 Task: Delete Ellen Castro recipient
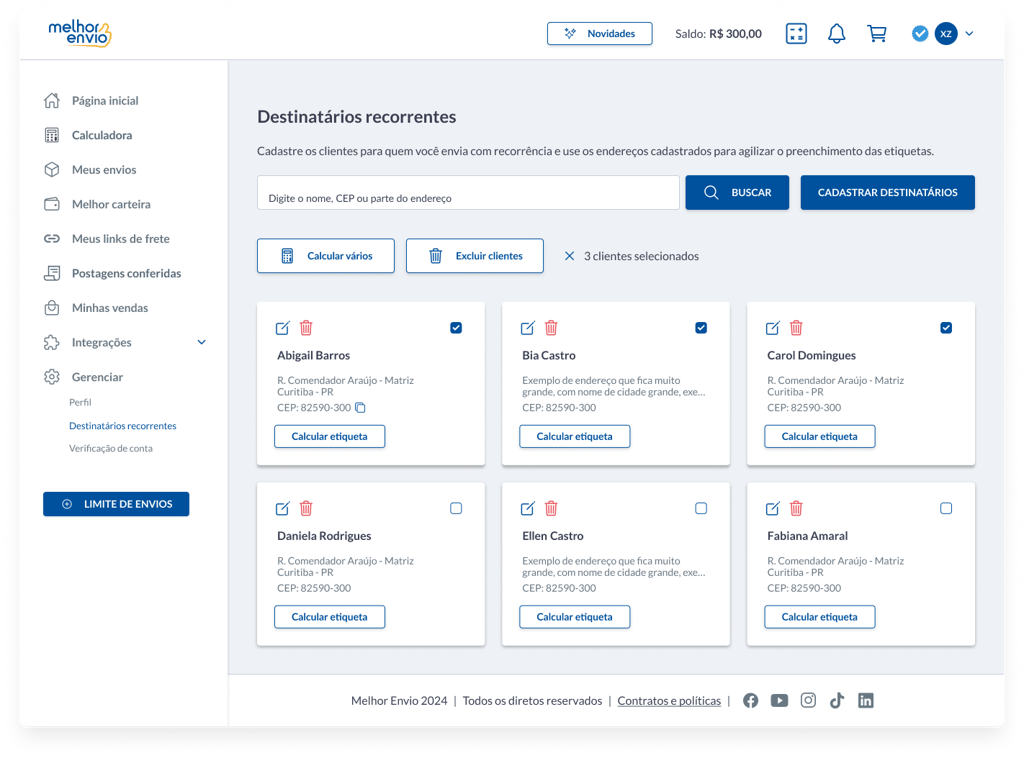click(551, 508)
